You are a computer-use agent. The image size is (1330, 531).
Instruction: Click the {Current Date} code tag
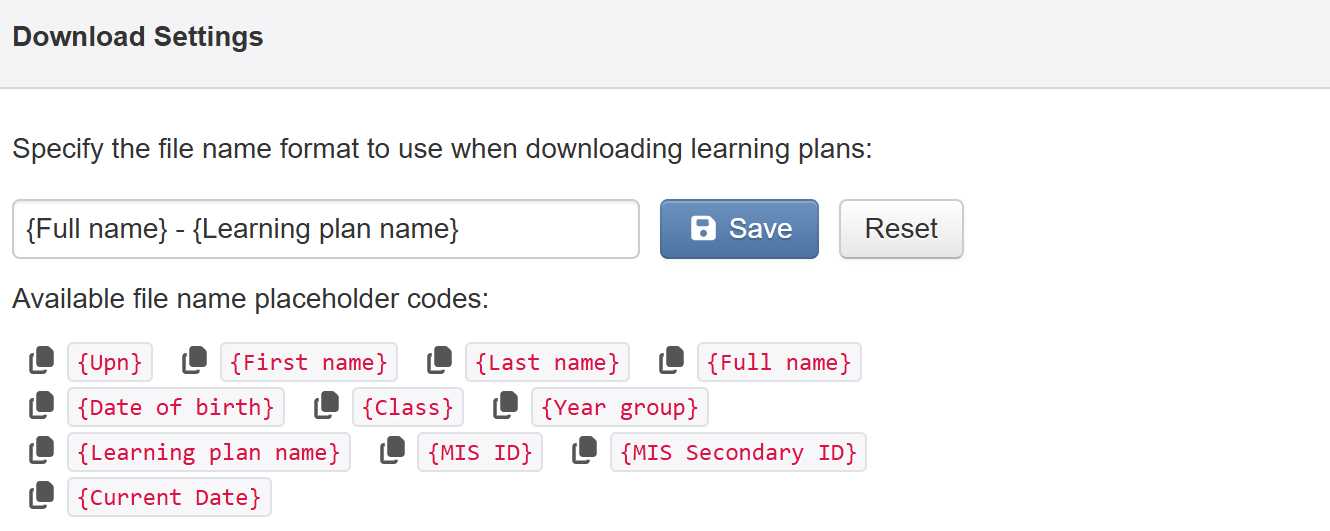tap(169, 497)
